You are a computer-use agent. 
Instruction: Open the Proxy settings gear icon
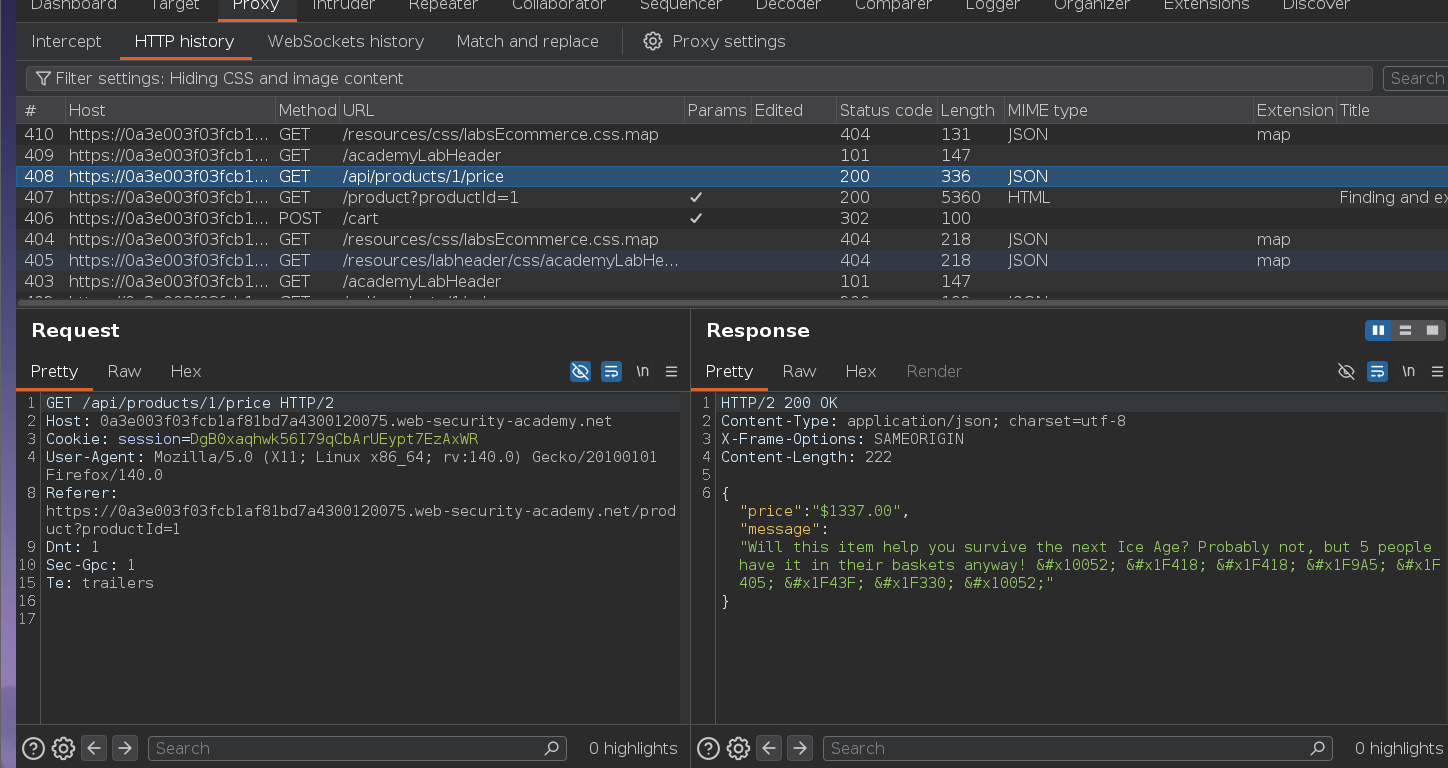click(653, 41)
